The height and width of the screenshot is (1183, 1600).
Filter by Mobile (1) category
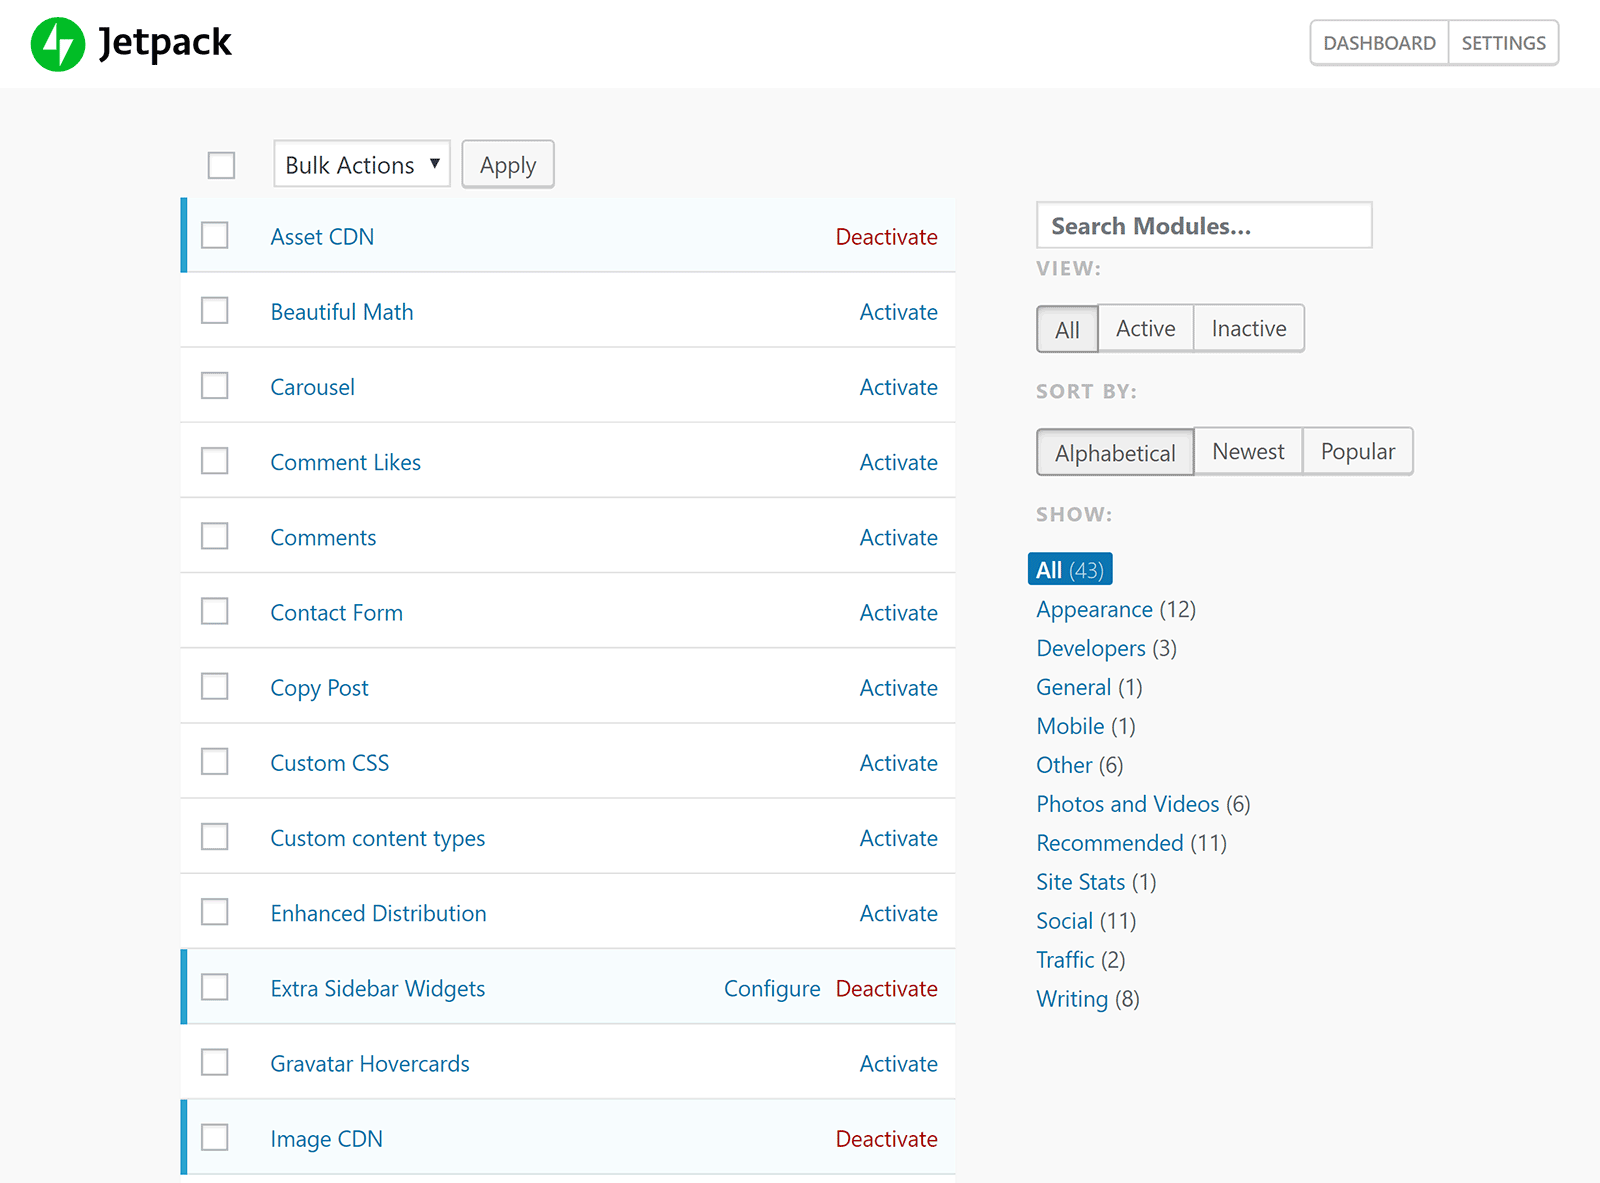[1086, 726]
